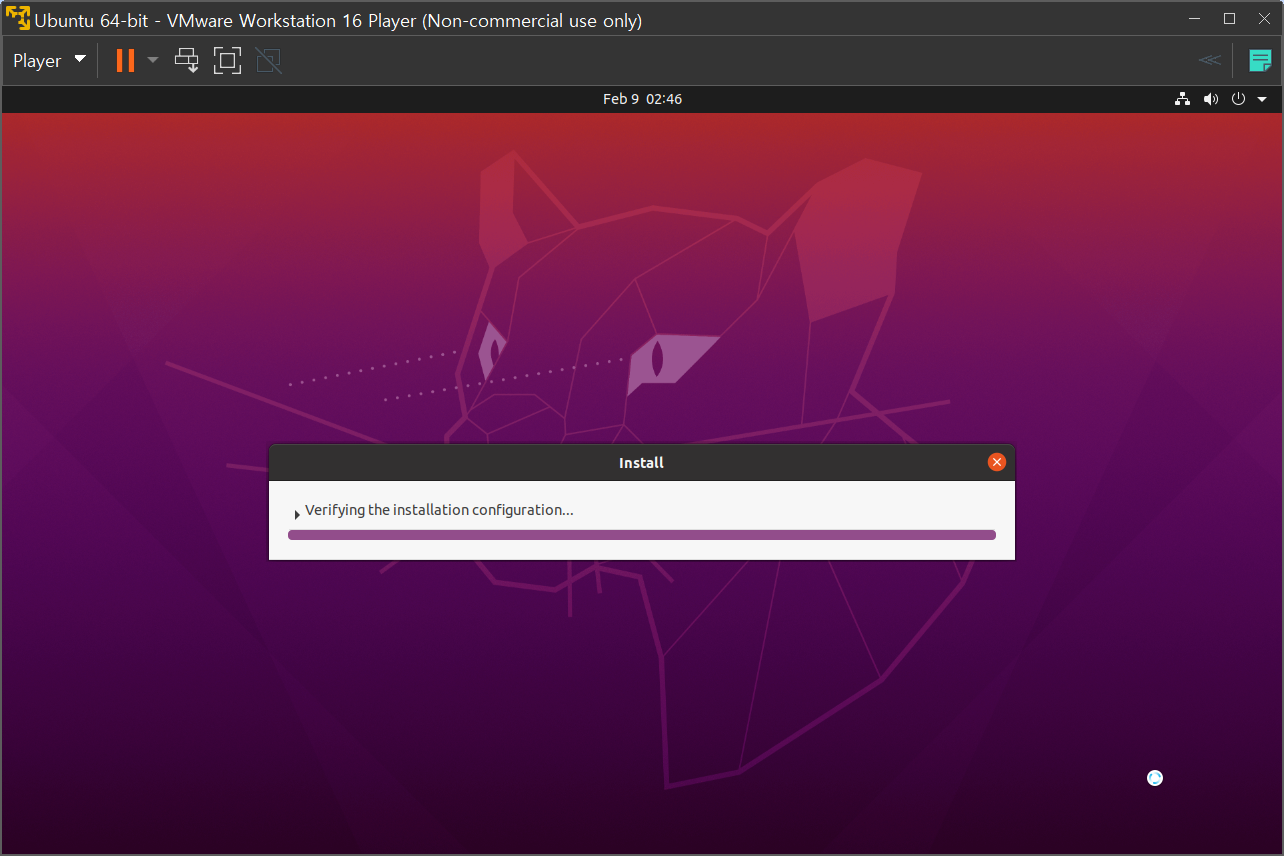Open the Player menu

click(49, 61)
